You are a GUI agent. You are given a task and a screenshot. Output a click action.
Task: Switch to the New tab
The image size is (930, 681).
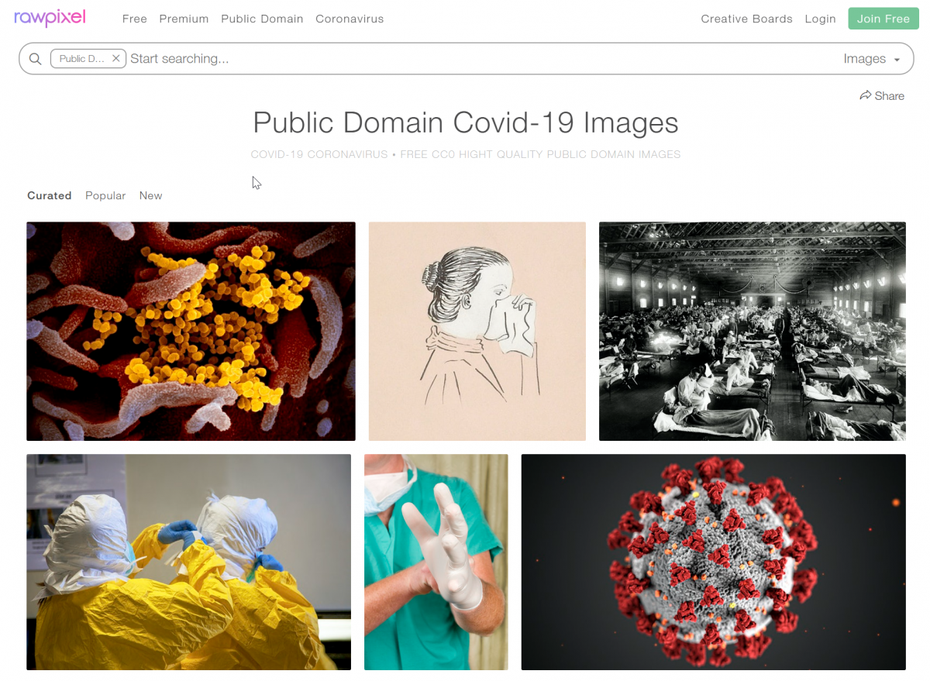click(151, 196)
